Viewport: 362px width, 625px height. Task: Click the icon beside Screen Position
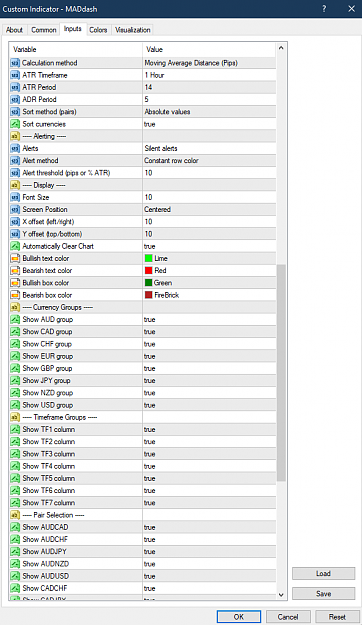[x=15, y=210]
